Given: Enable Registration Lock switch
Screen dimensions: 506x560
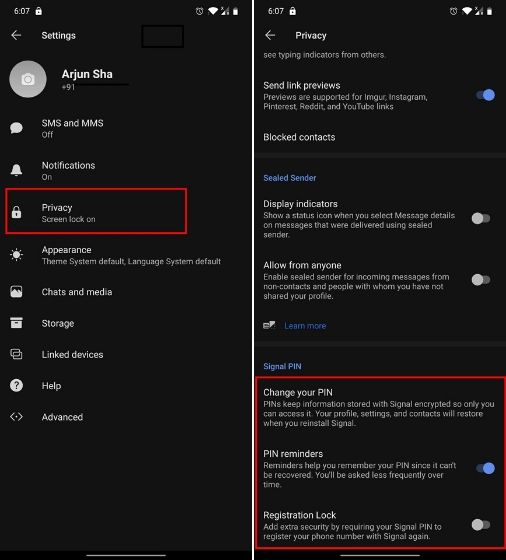Looking at the screenshot, I should (x=481, y=525).
